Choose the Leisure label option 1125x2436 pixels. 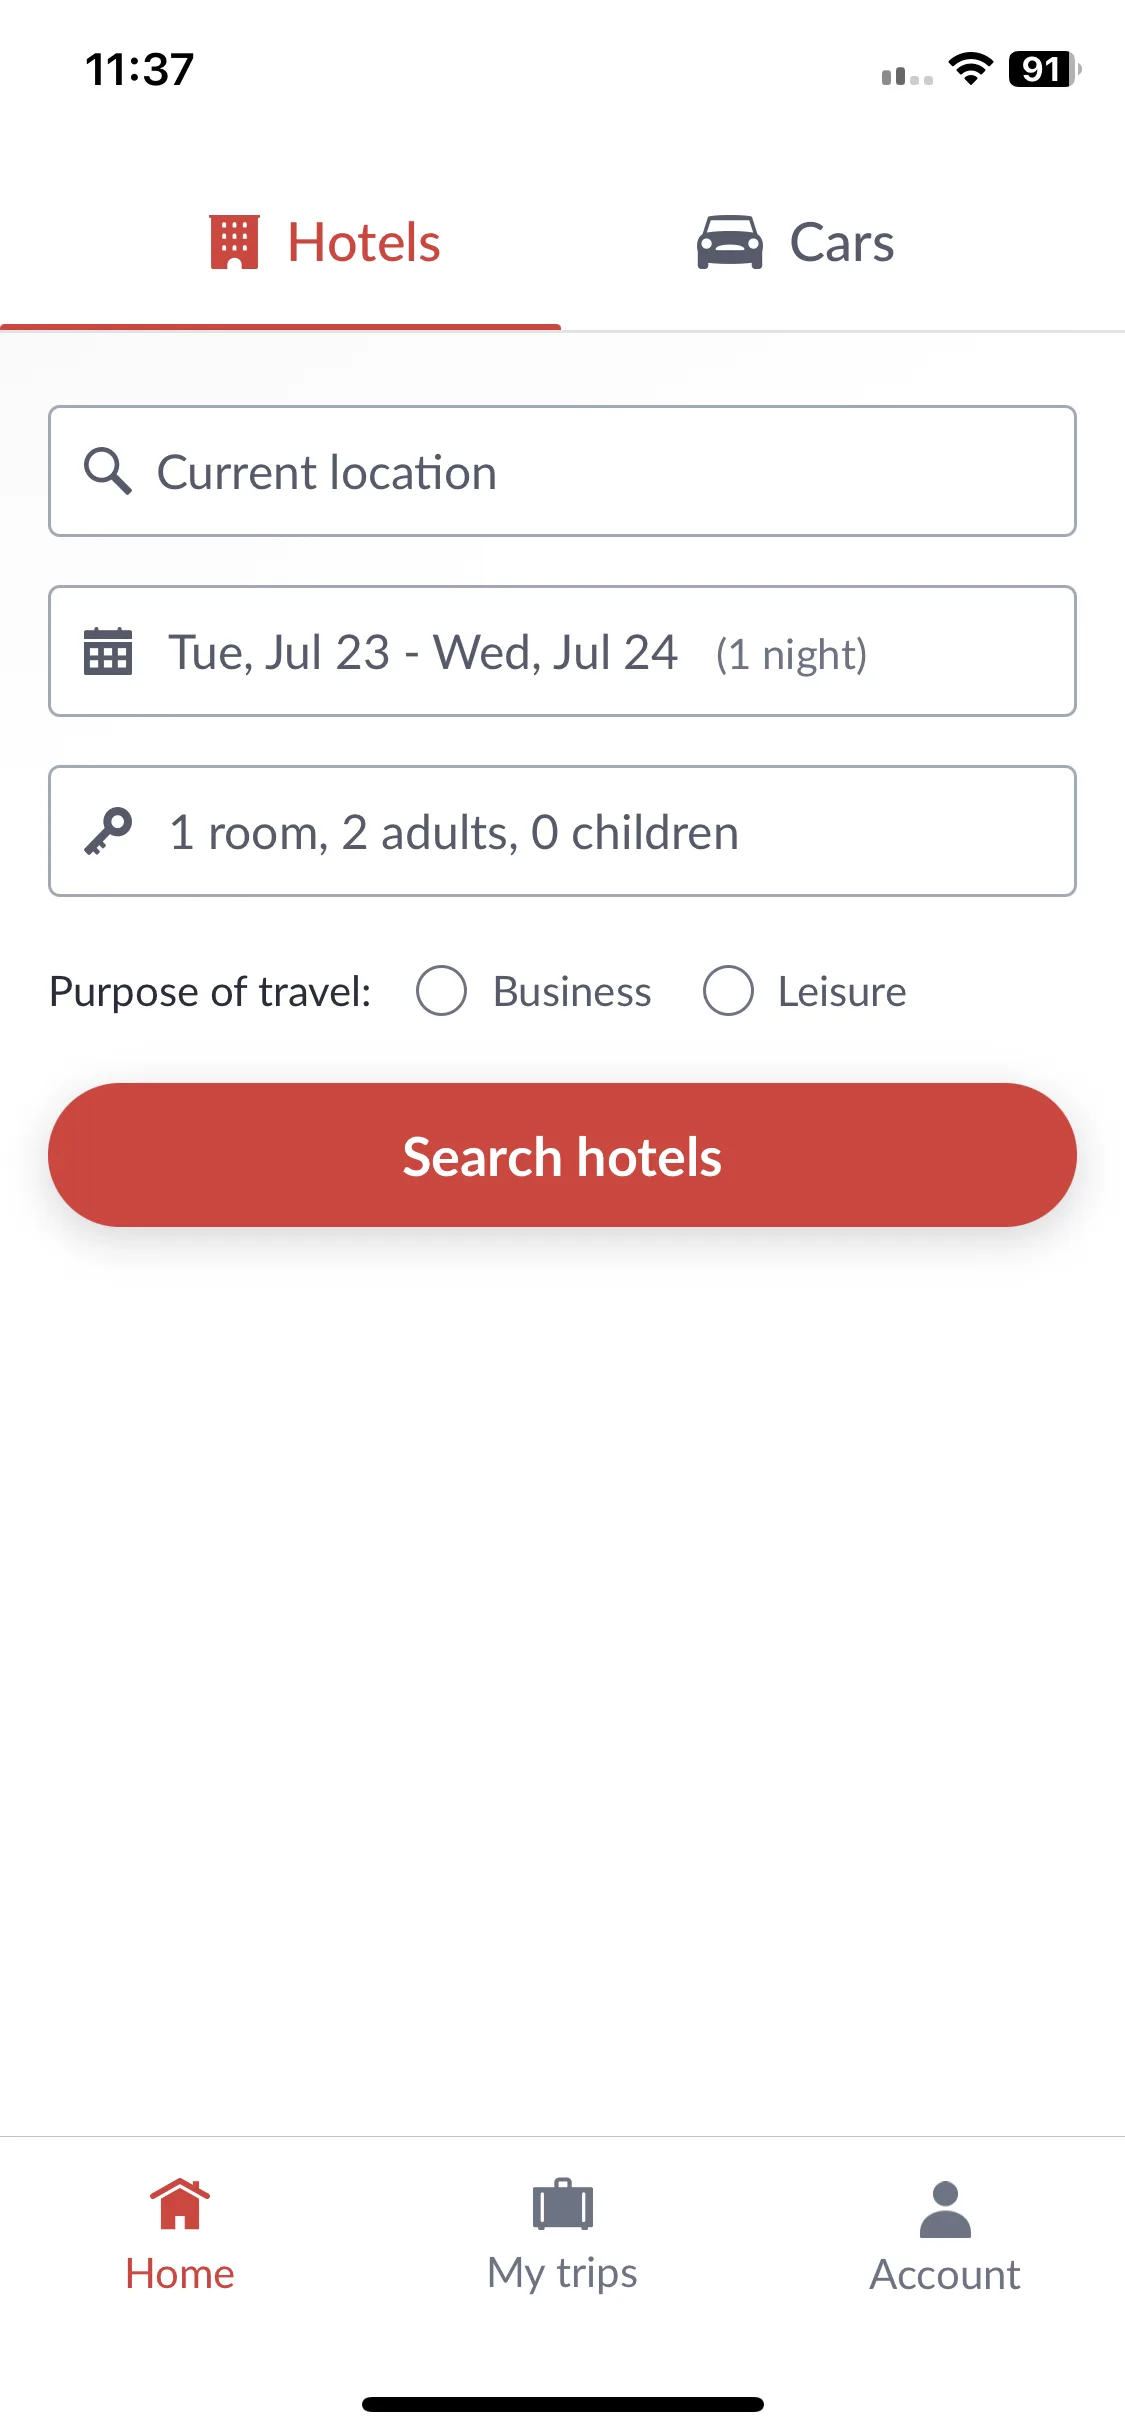tap(842, 992)
